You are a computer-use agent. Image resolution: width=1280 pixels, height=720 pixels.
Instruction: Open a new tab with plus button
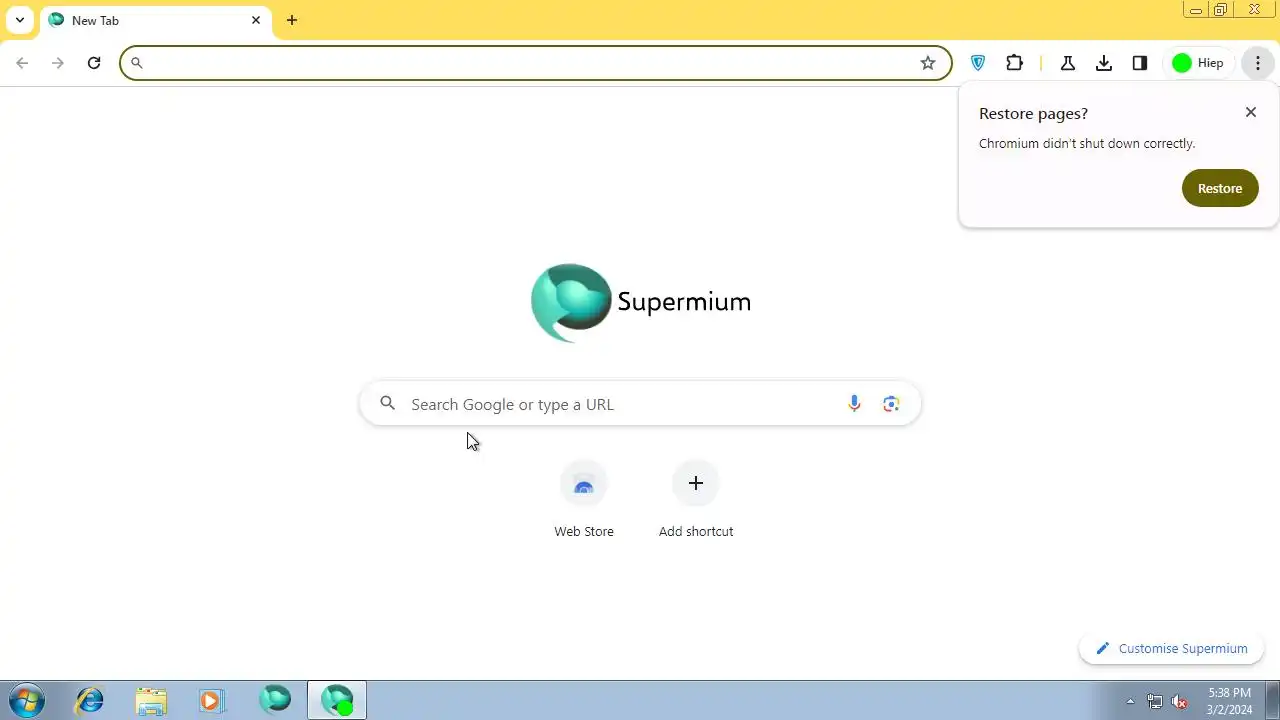(292, 20)
